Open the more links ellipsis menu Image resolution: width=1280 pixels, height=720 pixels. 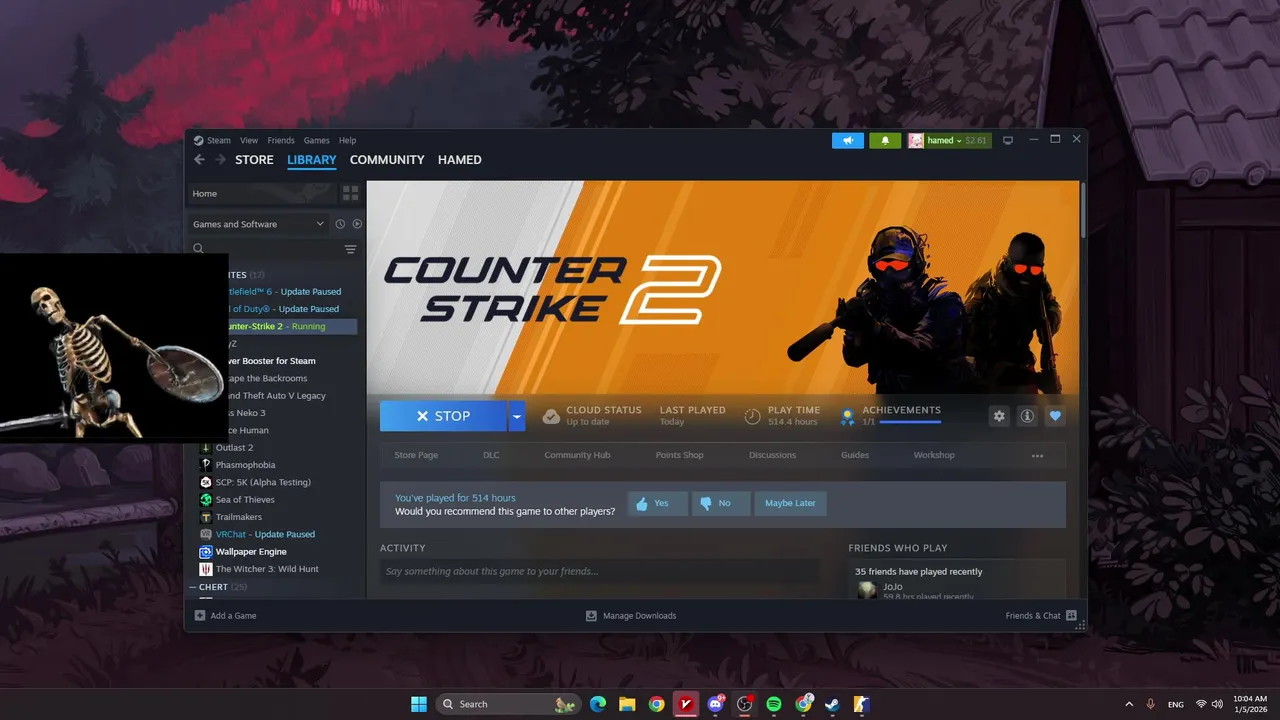(x=1037, y=456)
